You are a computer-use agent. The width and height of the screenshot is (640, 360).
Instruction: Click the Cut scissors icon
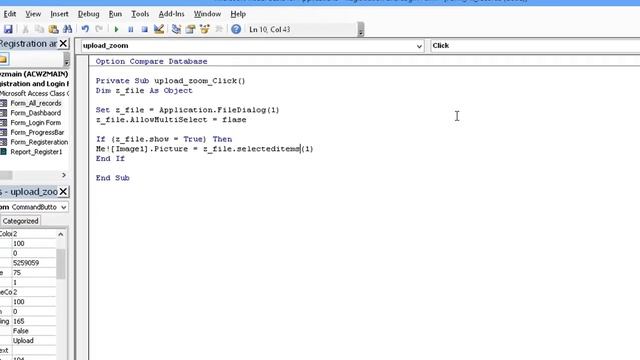point(25,29)
